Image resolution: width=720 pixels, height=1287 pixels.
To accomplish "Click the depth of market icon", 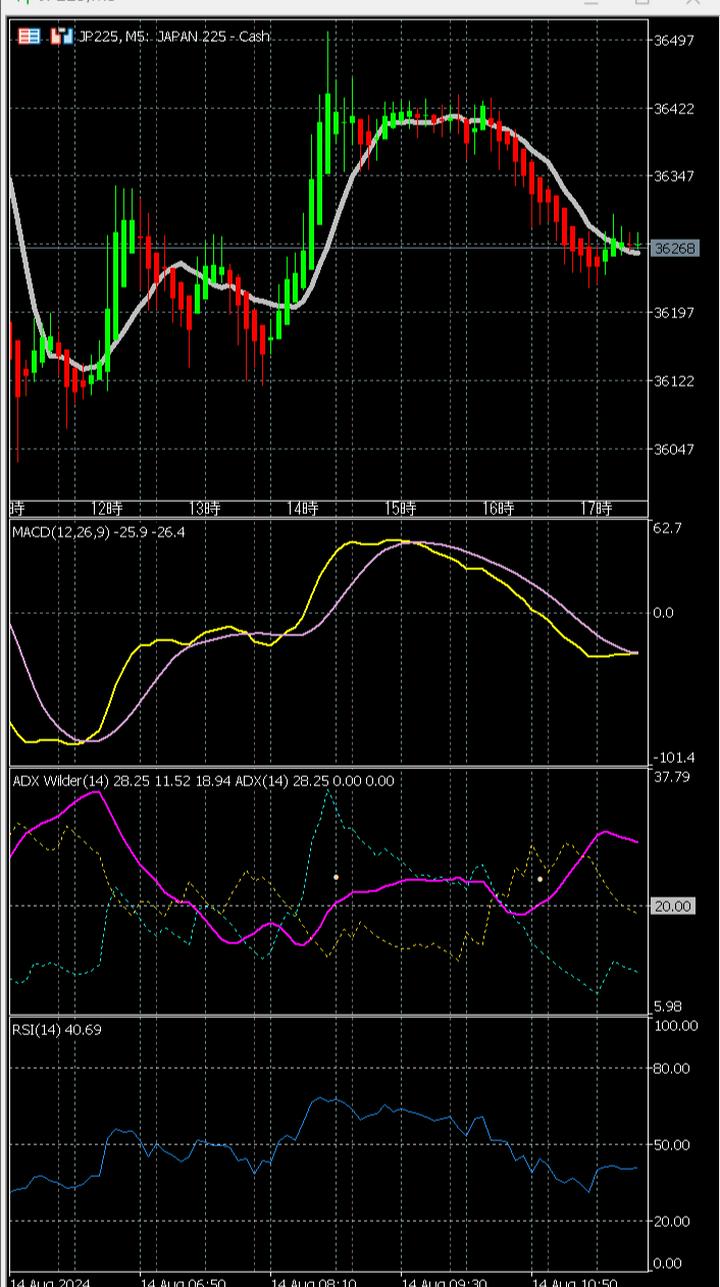I will 62,37.
